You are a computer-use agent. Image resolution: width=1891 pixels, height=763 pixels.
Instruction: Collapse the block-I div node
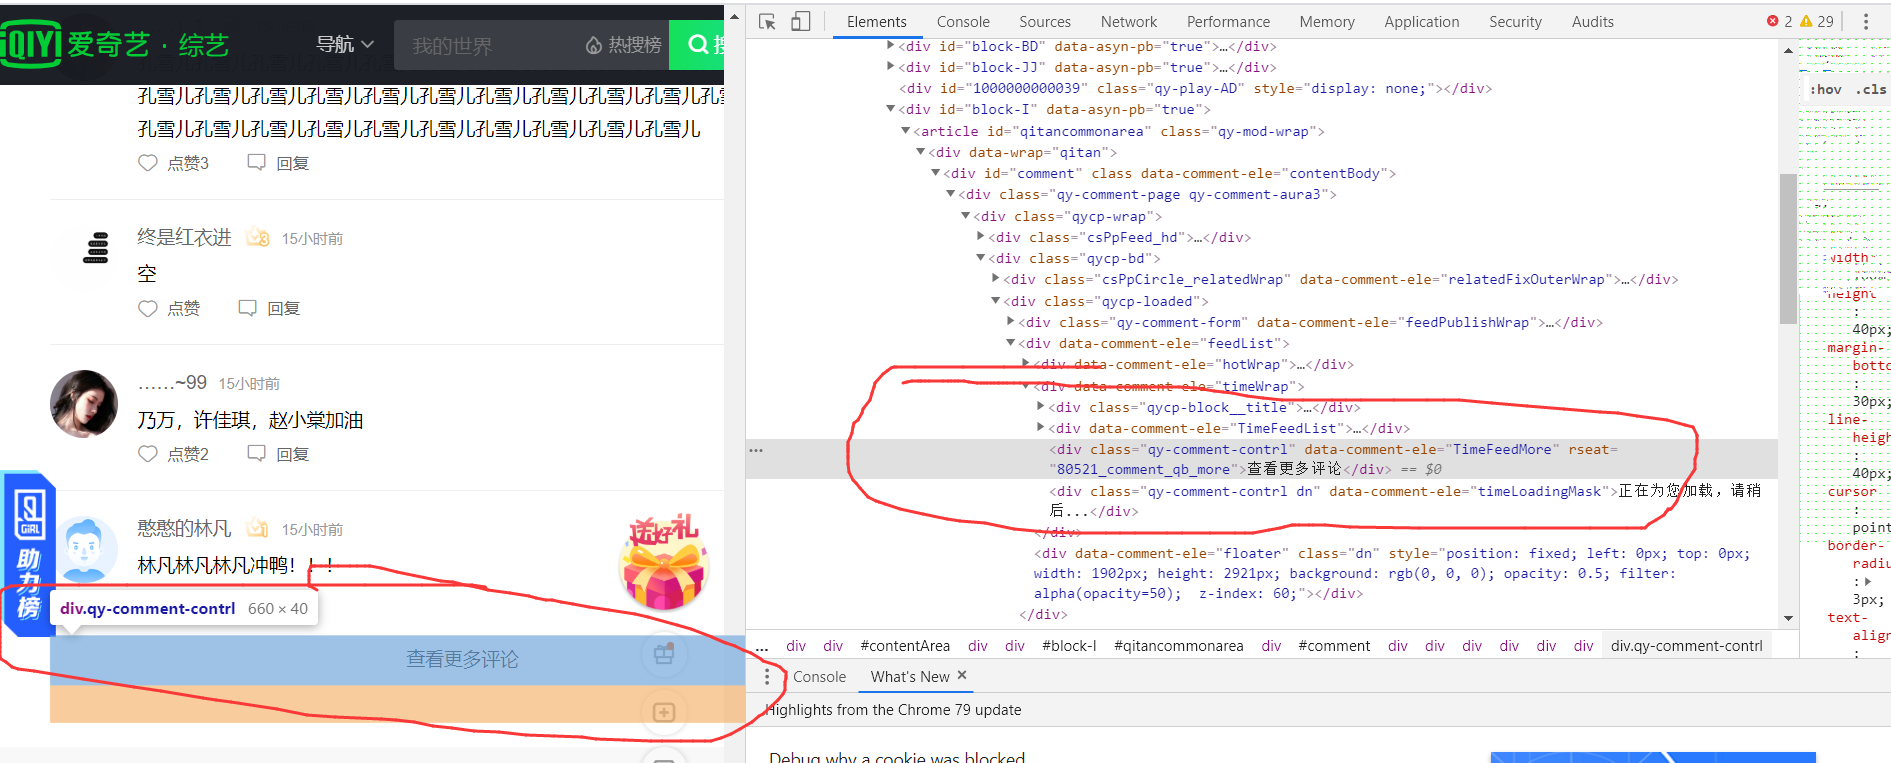pos(891,109)
